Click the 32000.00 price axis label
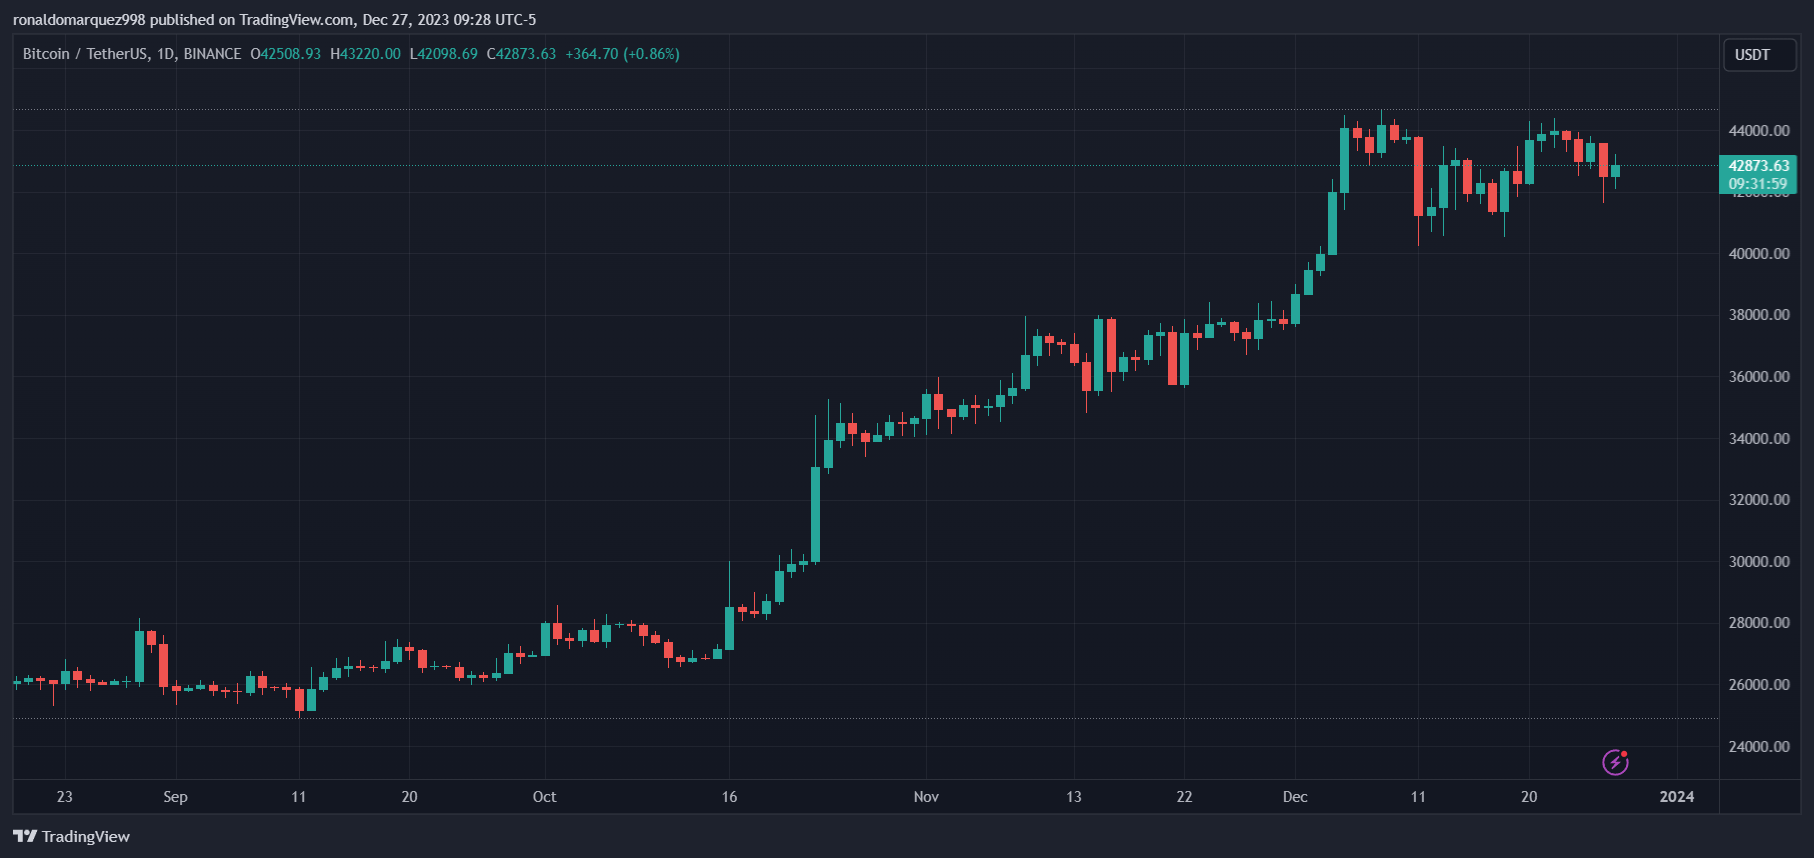 (1759, 500)
